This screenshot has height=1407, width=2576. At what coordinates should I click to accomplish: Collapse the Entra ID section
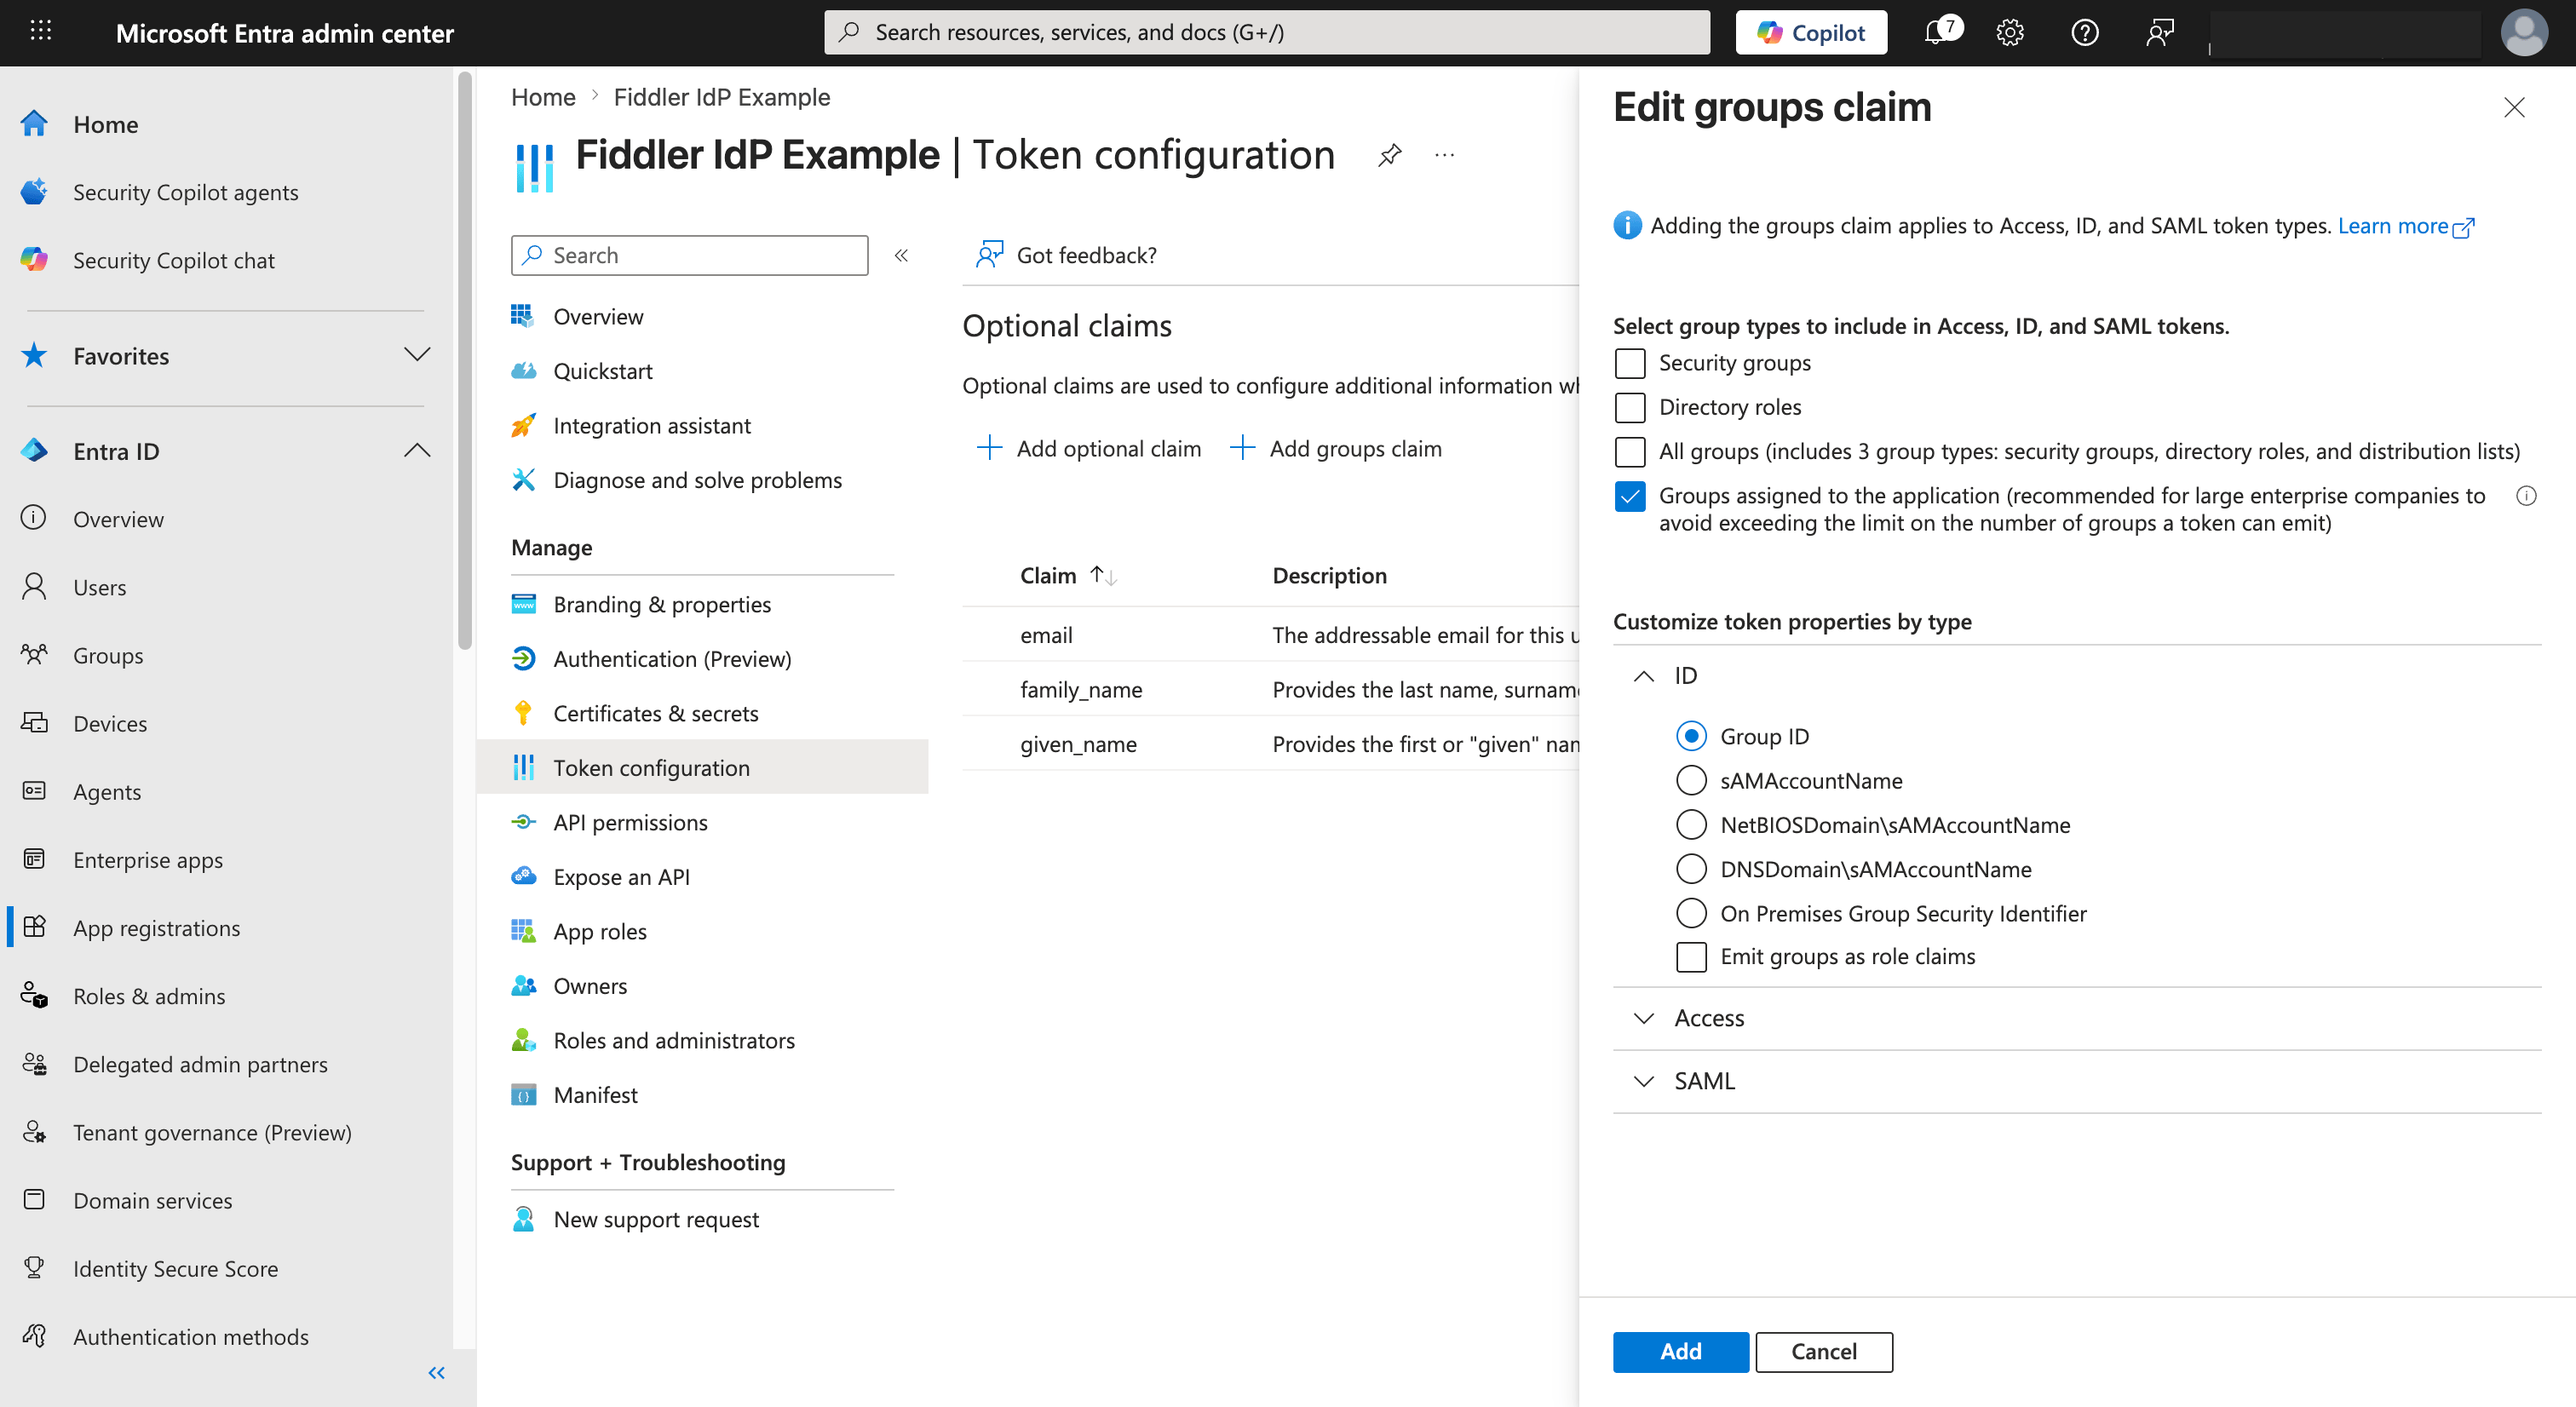click(416, 451)
